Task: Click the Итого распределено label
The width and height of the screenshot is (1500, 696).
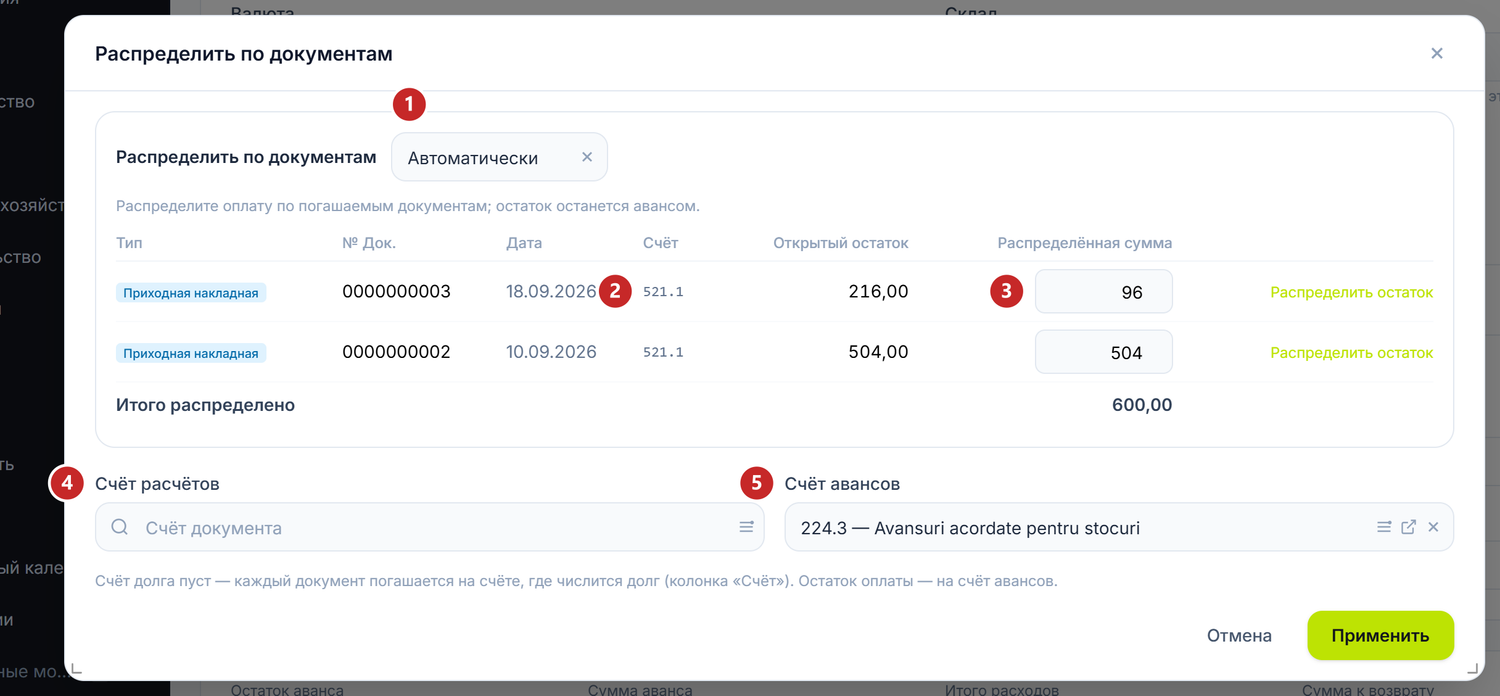Action: [x=206, y=405]
